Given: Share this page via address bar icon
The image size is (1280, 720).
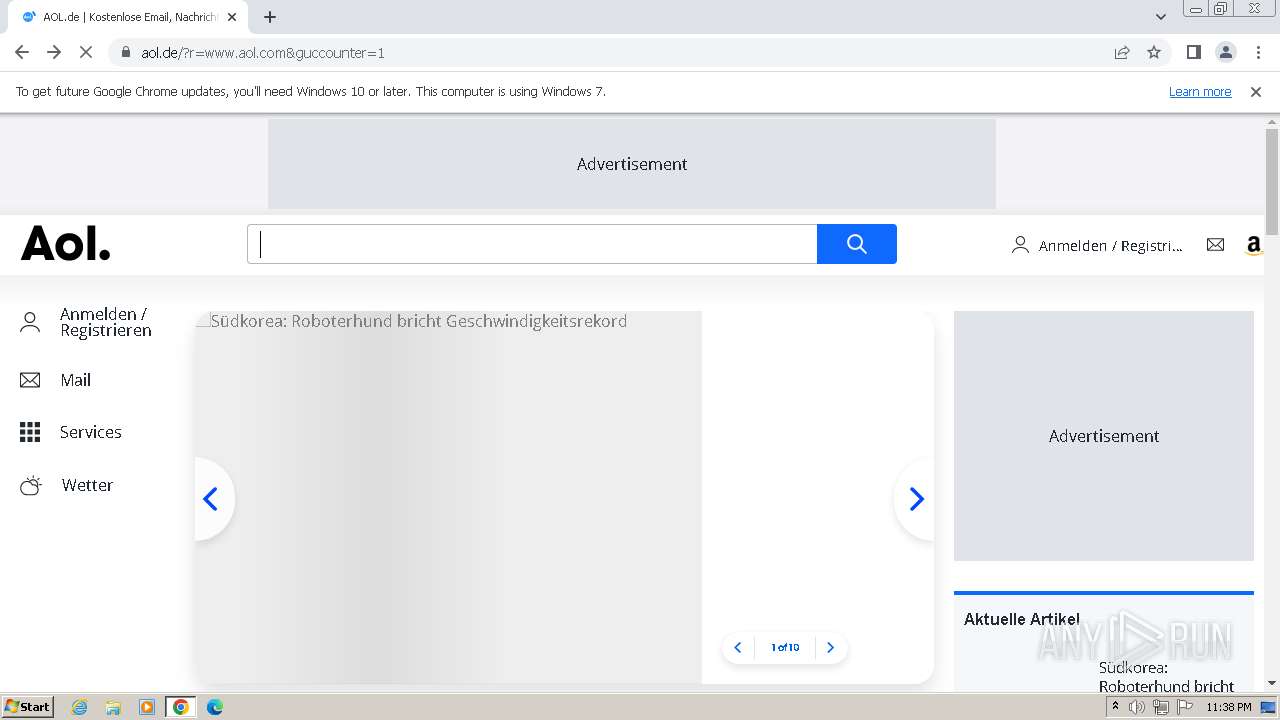Looking at the screenshot, I should pos(1122,52).
